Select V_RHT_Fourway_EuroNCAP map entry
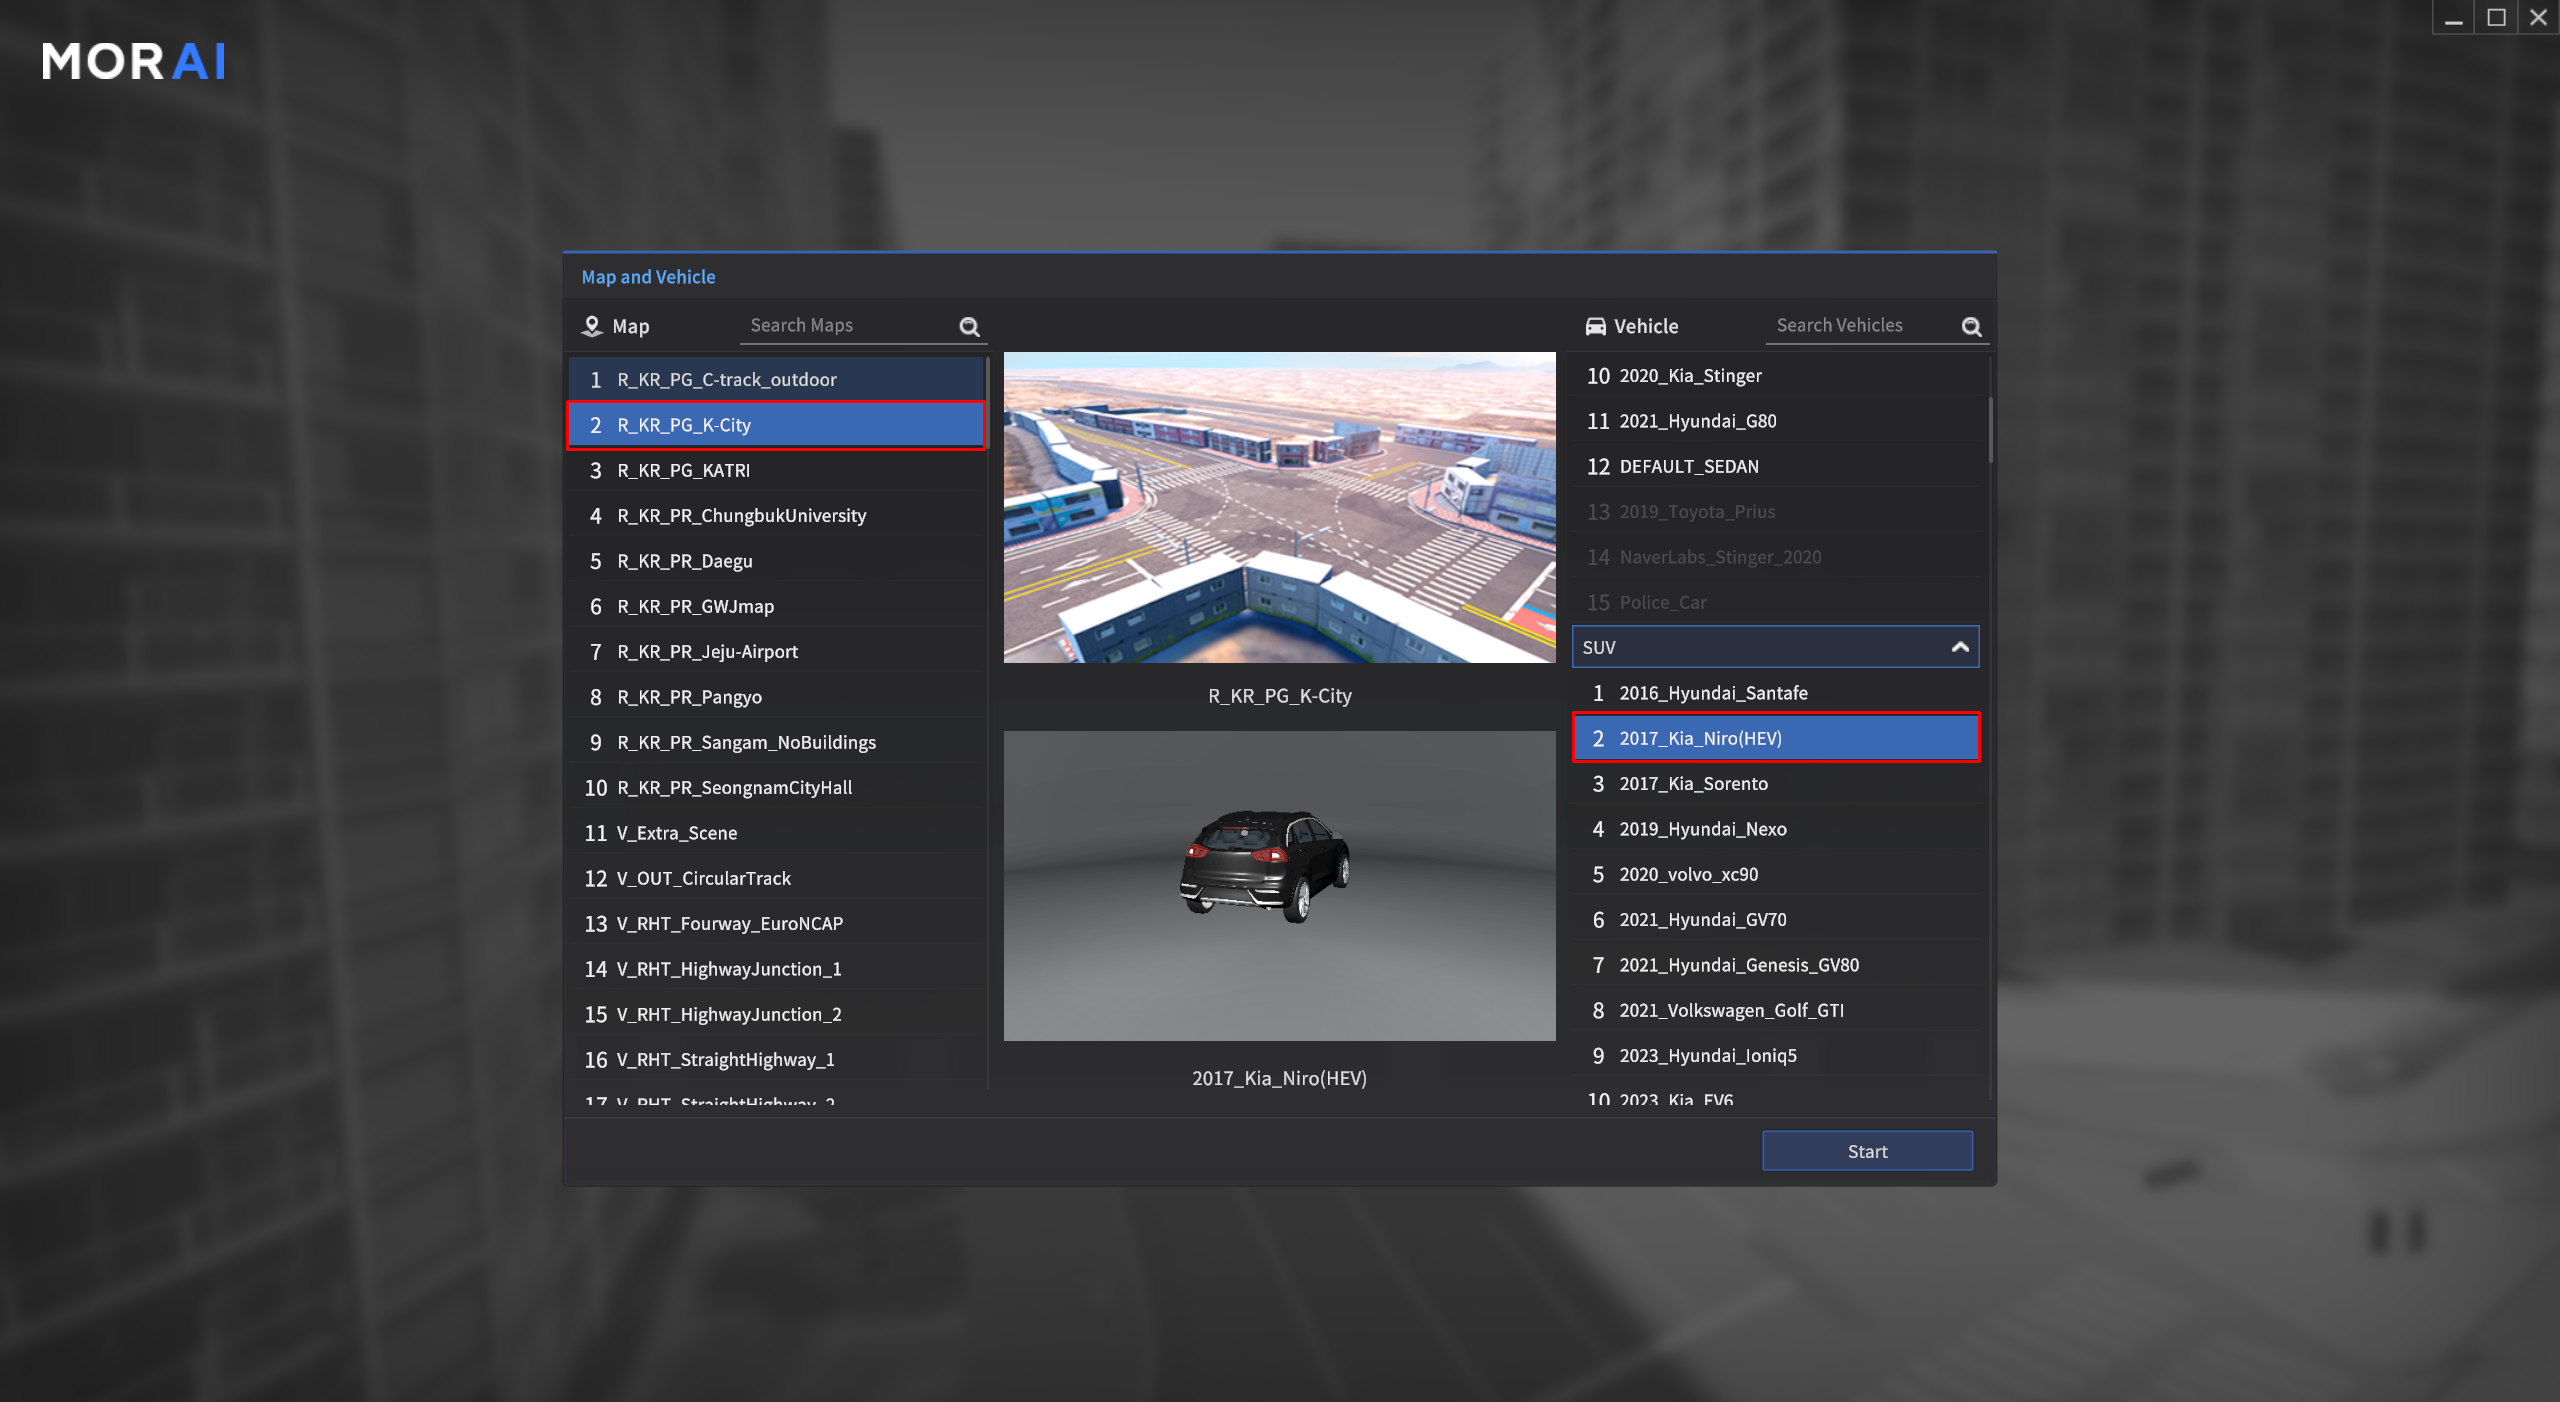Screen dimensions: 2560x1402 [x=729, y=924]
